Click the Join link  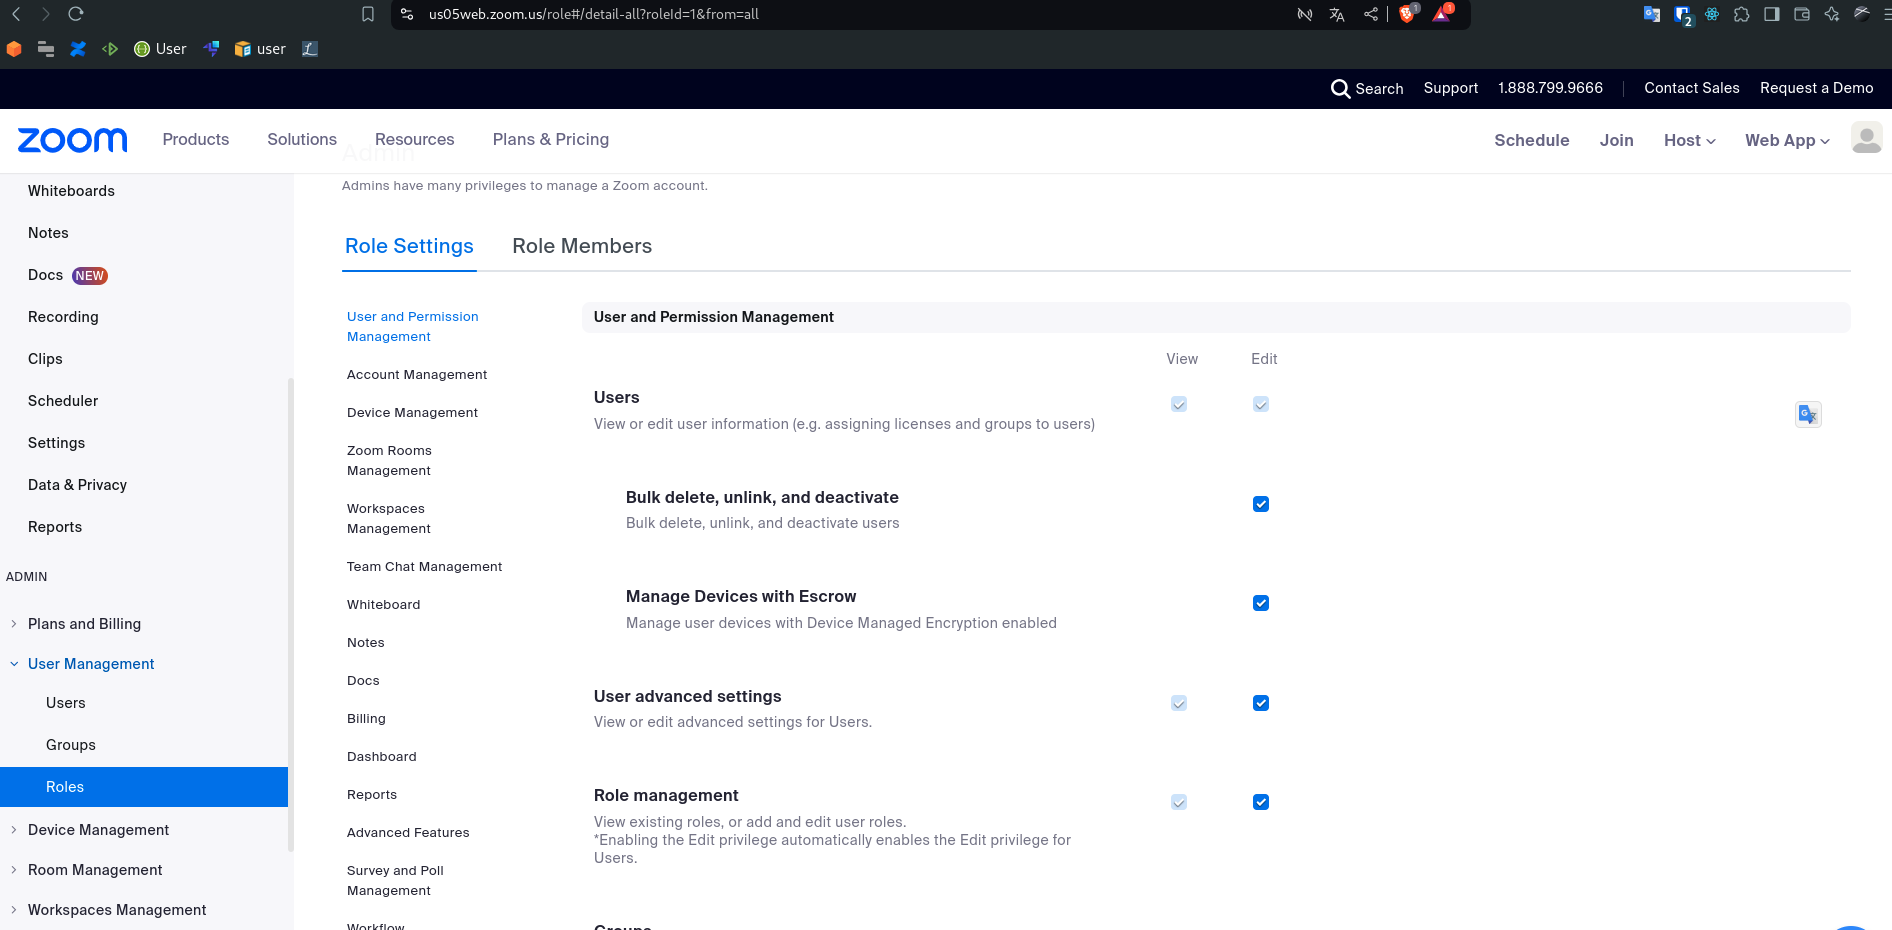pyautogui.click(x=1616, y=141)
